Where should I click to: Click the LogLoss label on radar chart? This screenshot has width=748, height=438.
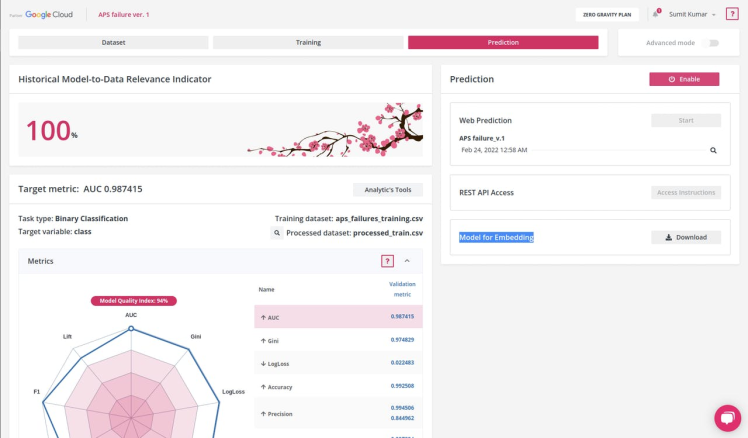[x=233, y=392]
